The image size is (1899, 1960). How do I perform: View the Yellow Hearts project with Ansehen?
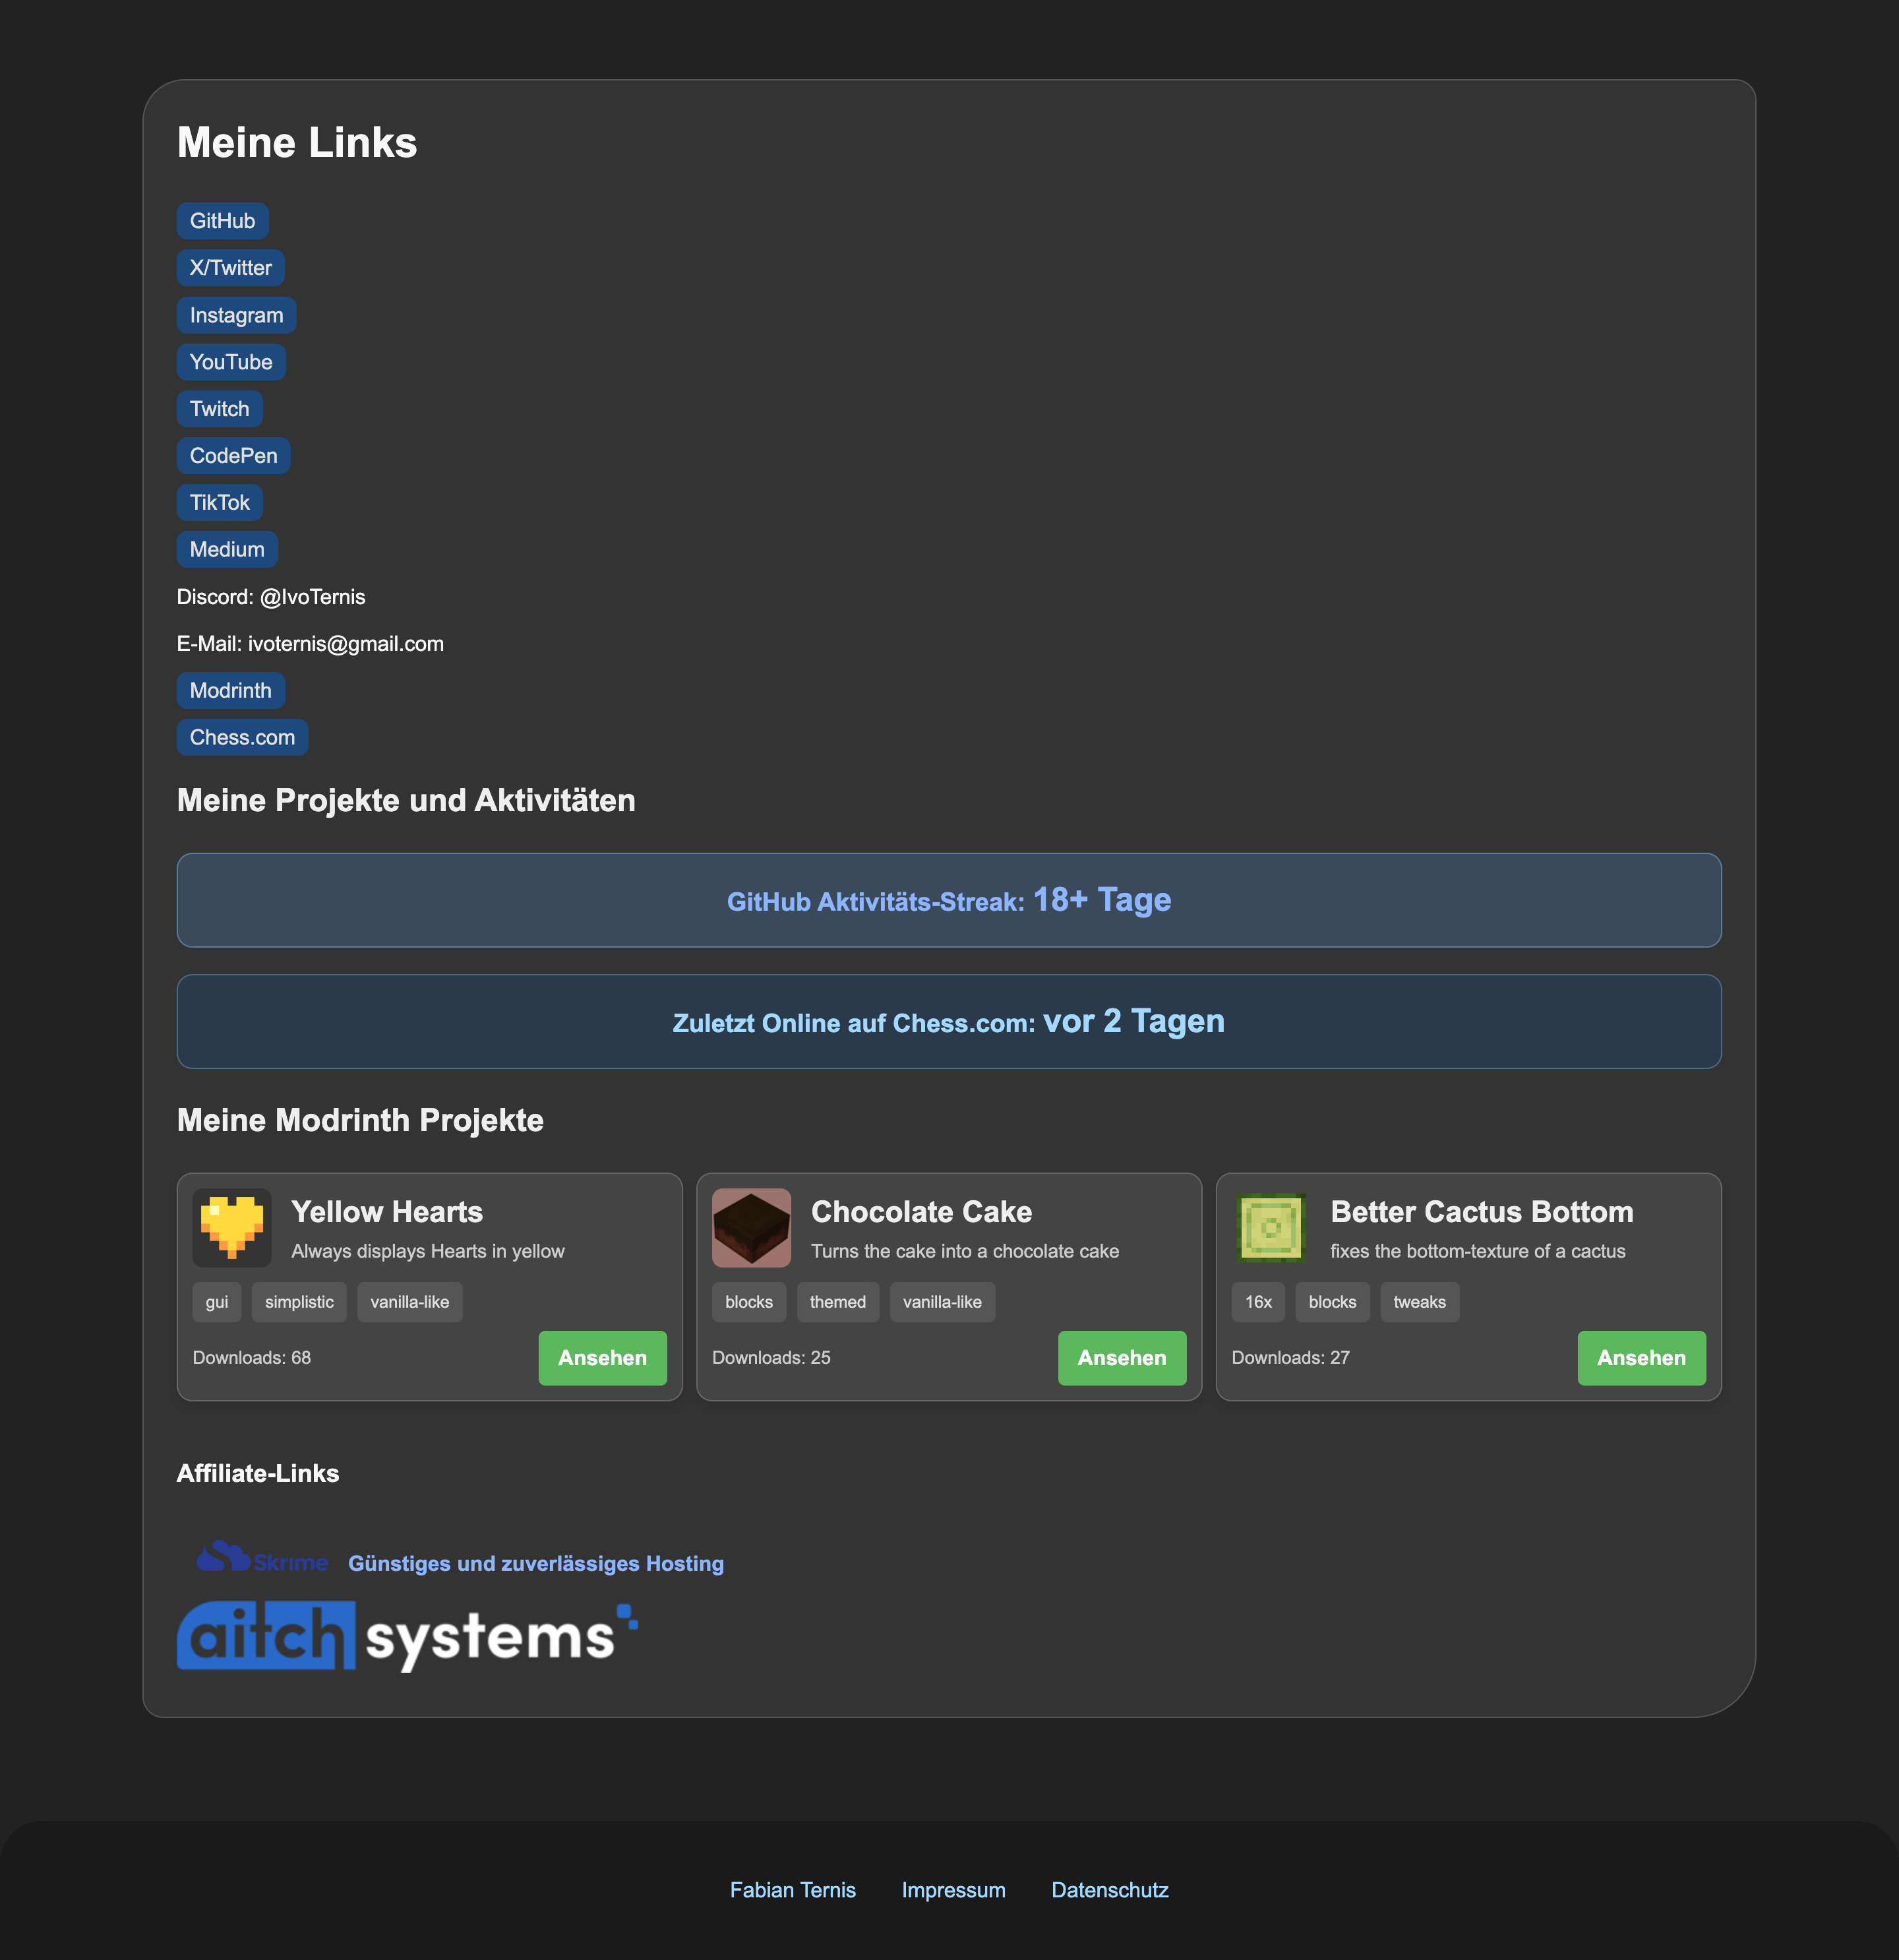(603, 1358)
